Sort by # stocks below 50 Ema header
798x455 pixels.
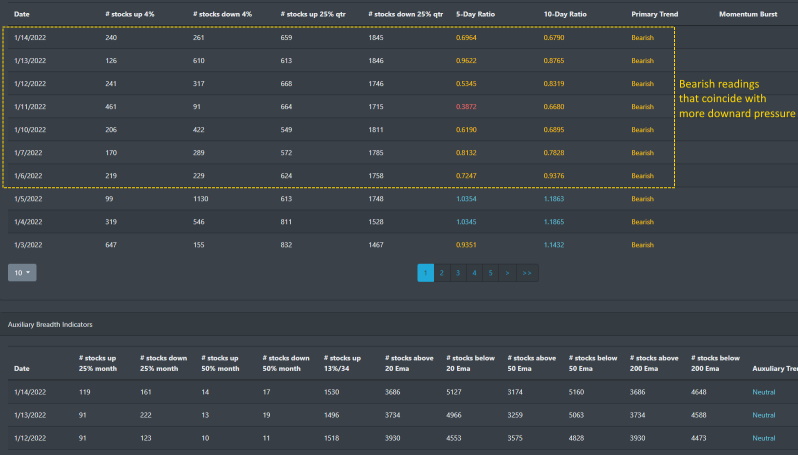593,363
